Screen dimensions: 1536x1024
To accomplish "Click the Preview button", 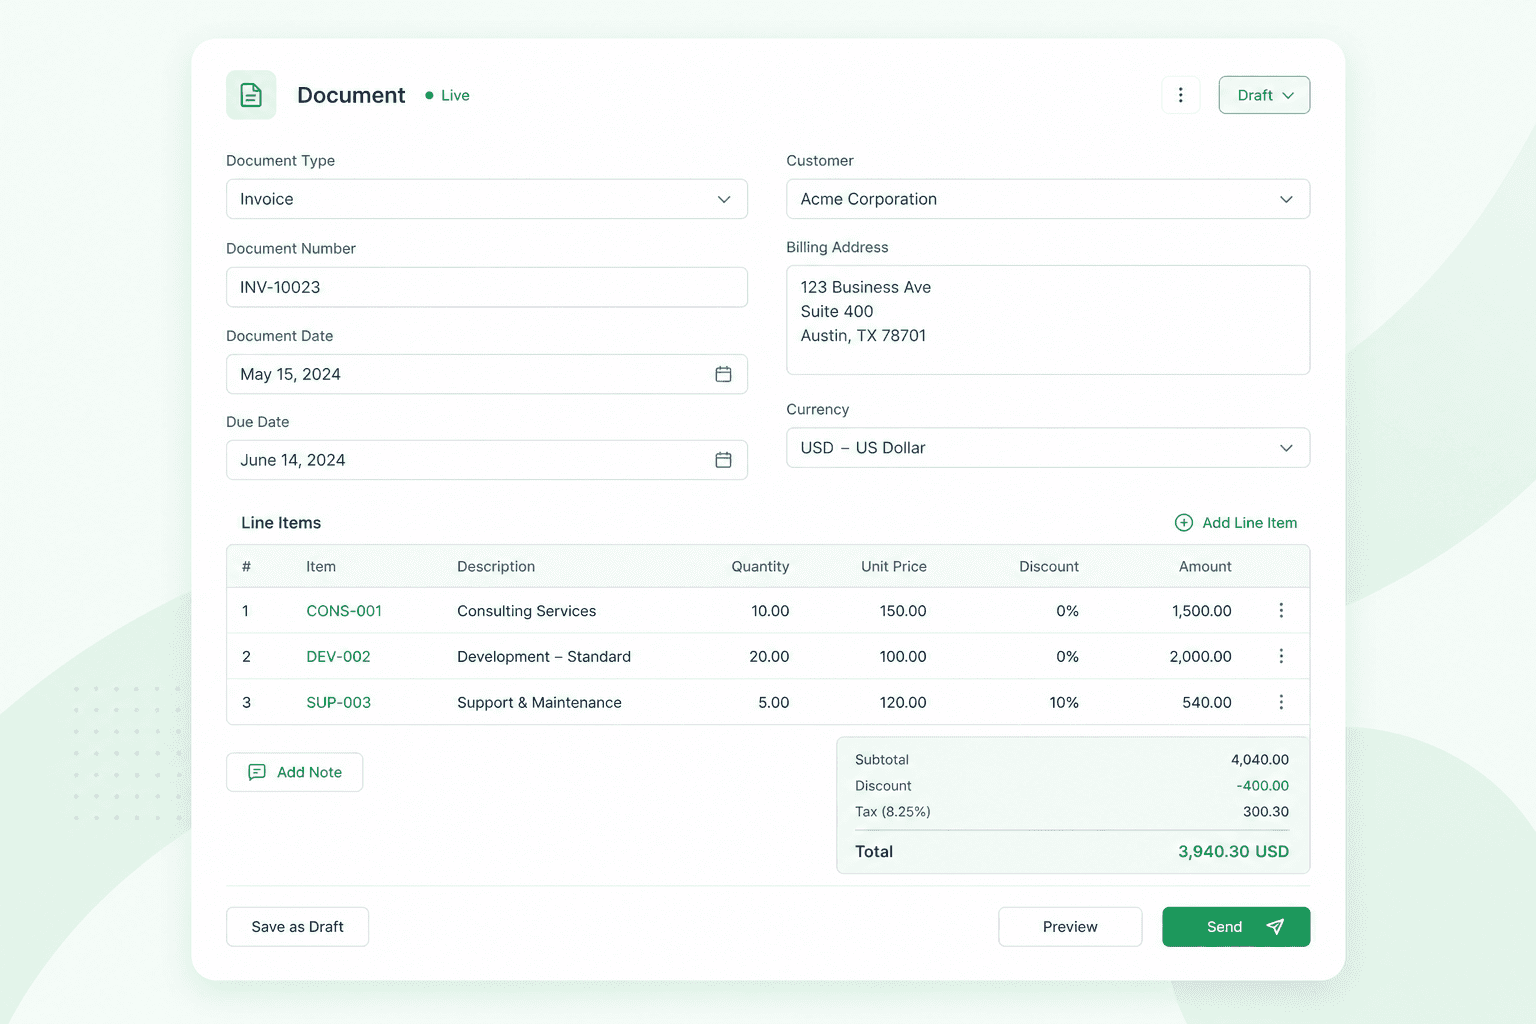I will (1070, 927).
